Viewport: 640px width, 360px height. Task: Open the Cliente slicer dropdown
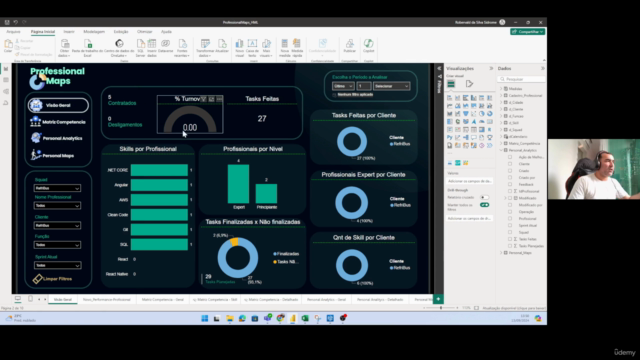57,225
